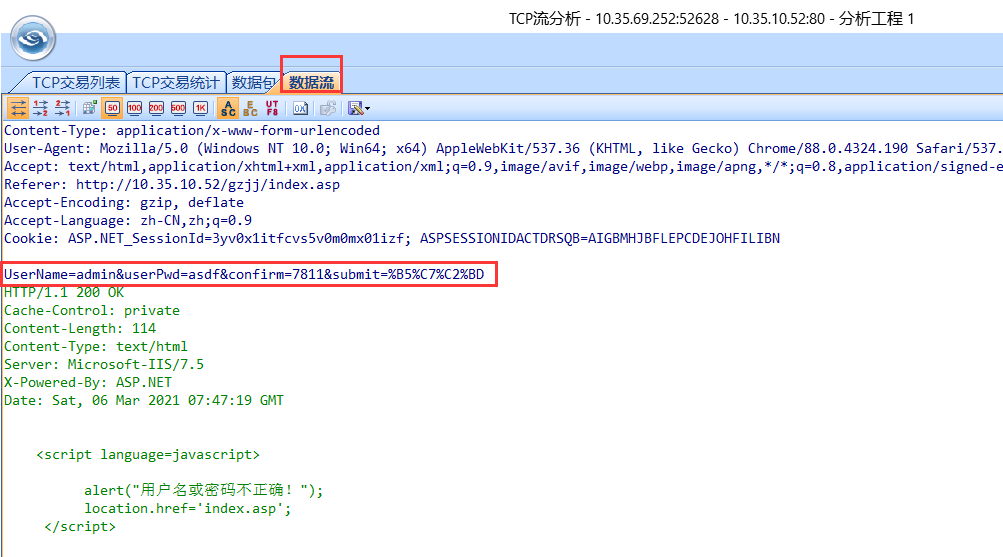Click the Cache-Control: private line

click(x=92, y=310)
